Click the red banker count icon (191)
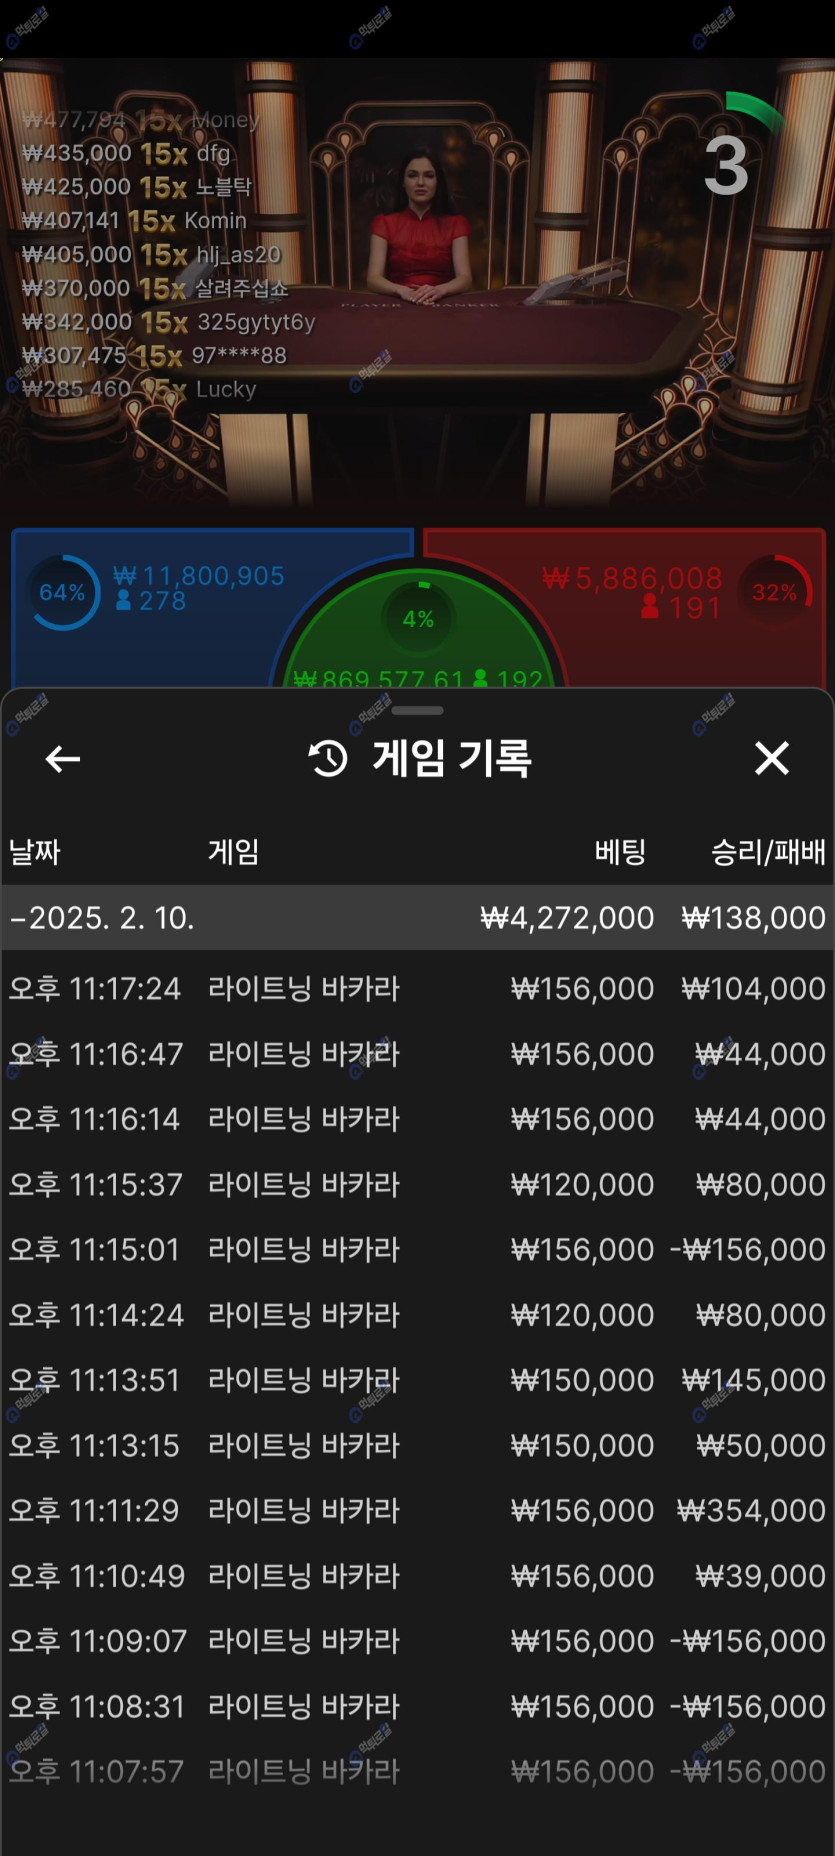Screen dimensions: 835x1856 pyautogui.click(x=650, y=607)
